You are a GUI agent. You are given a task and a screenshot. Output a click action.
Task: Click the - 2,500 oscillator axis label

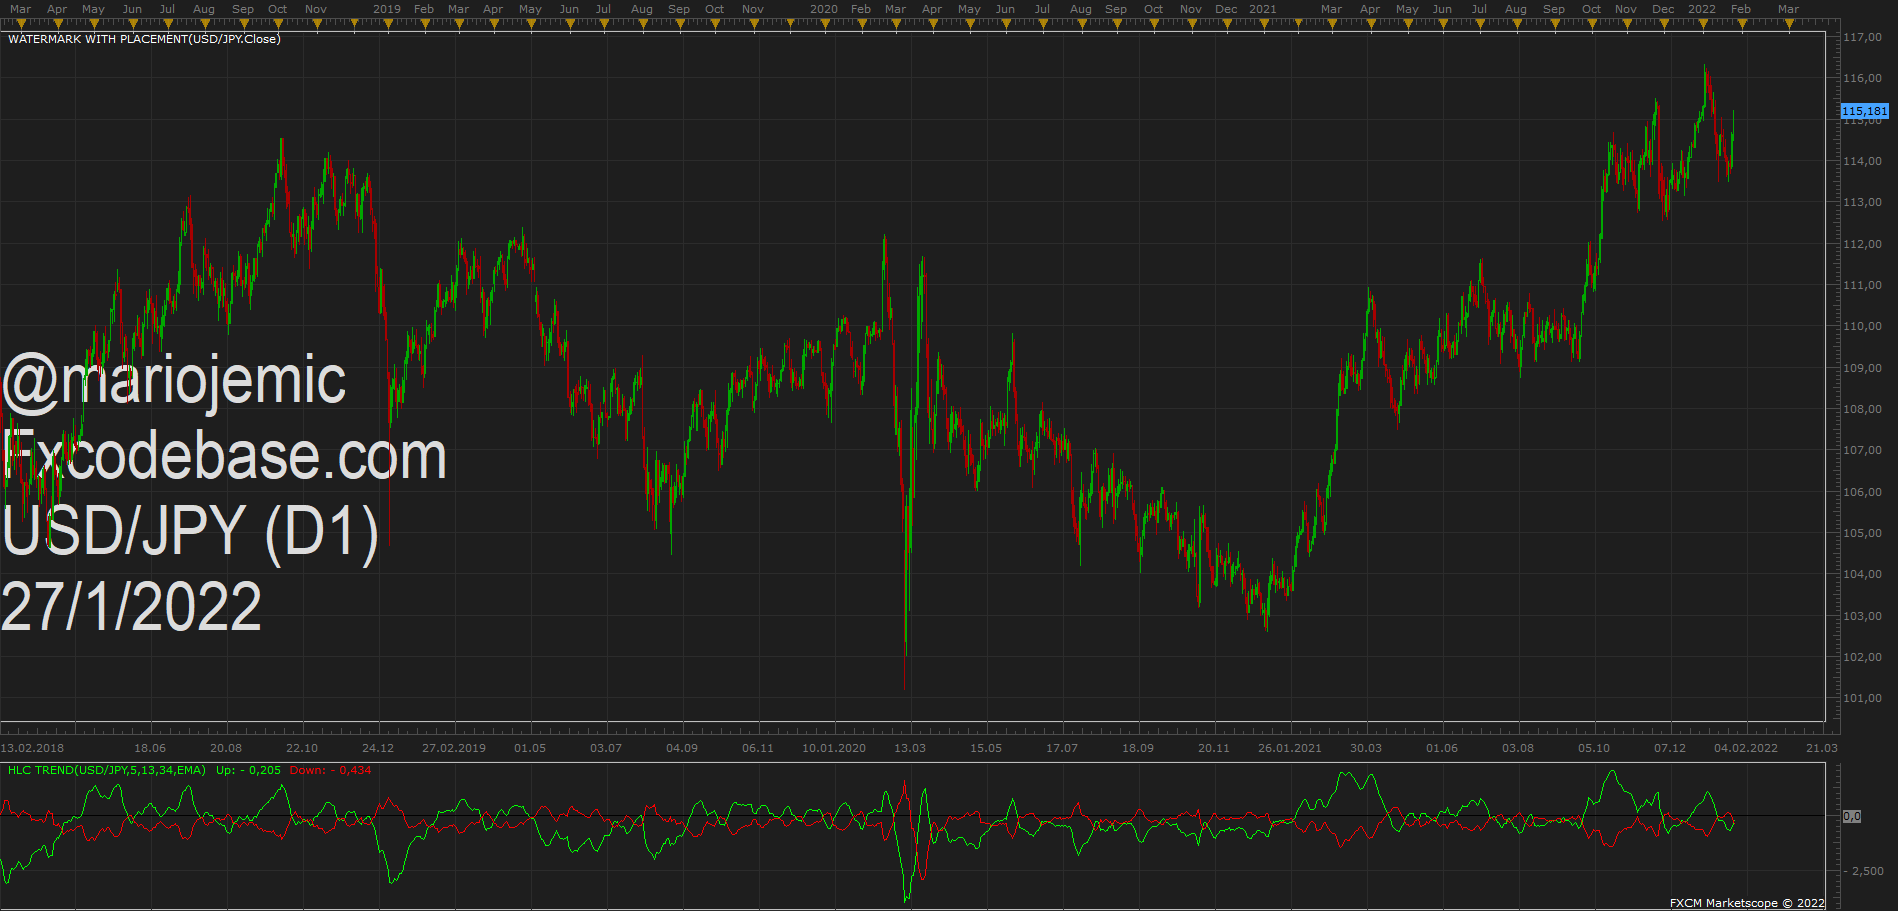click(1864, 871)
